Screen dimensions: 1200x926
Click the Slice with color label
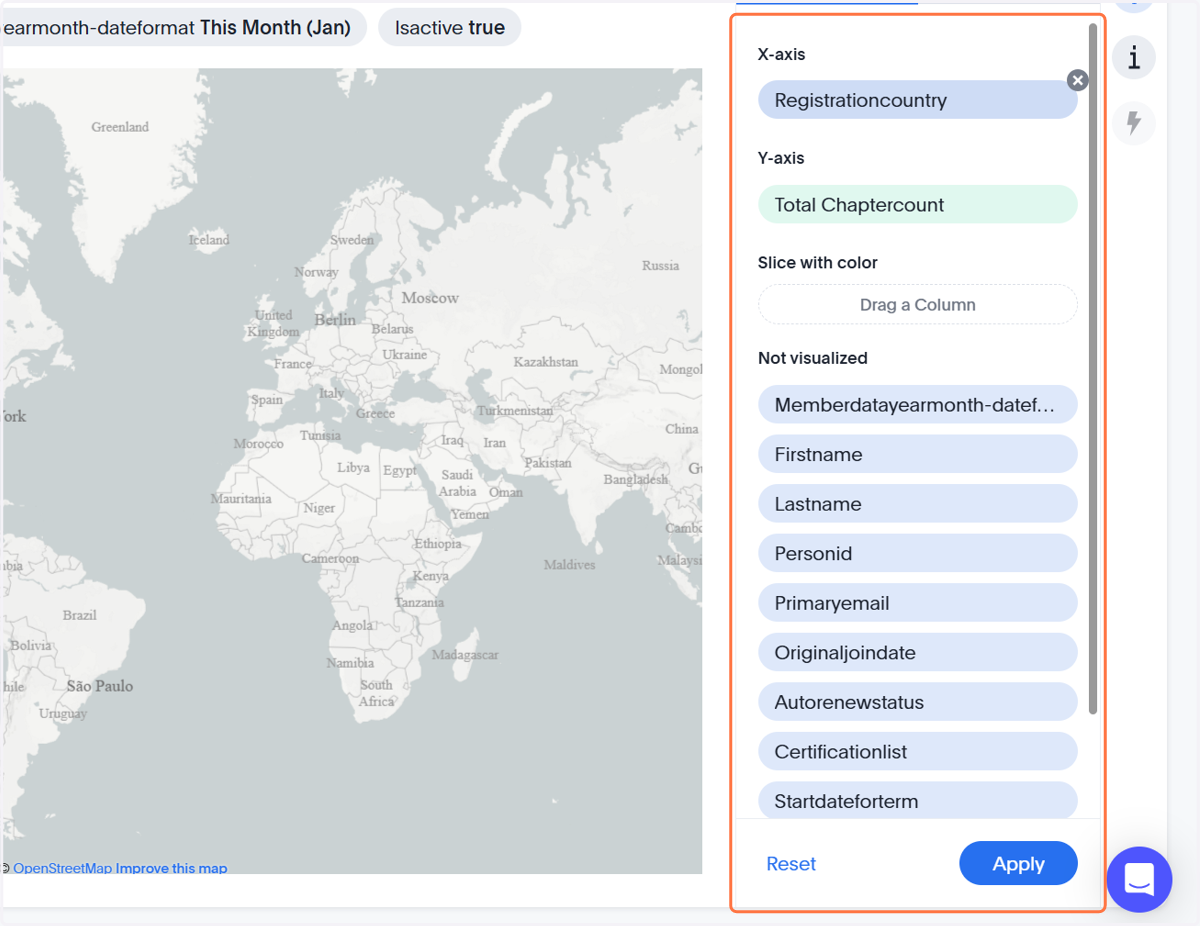pos(817,263)
